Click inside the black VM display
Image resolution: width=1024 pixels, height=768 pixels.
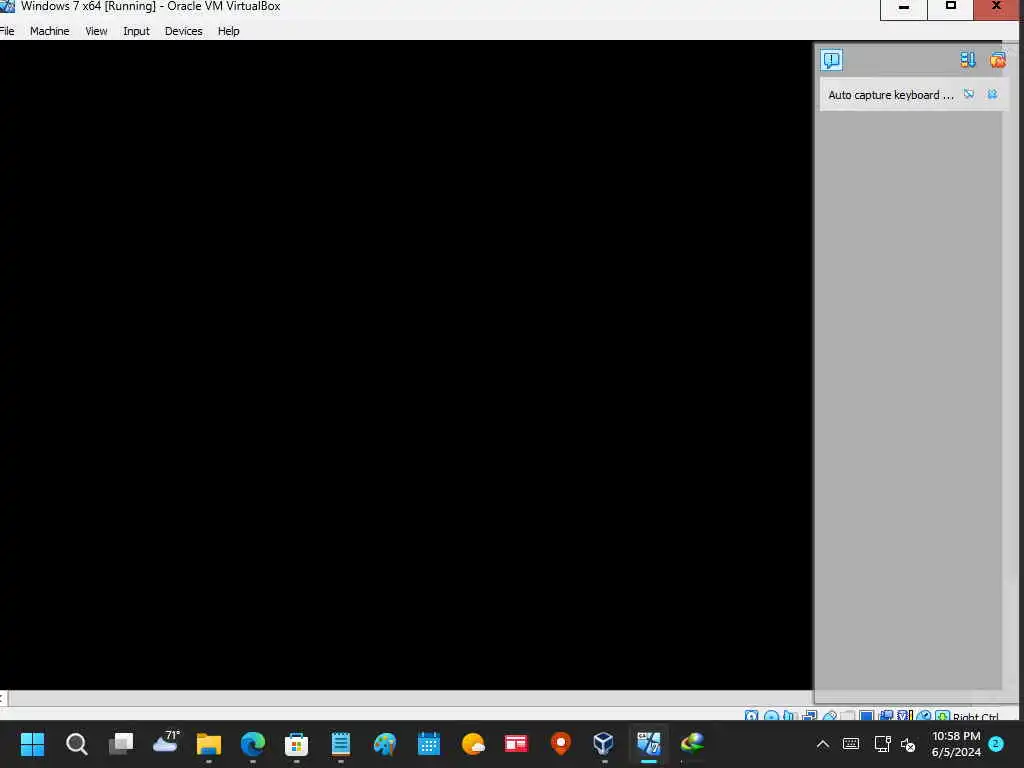click(x=406, y=364)
